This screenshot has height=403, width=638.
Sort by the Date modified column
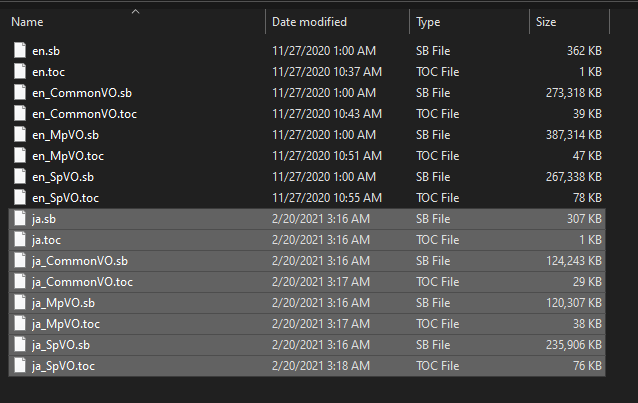point(309,21)
